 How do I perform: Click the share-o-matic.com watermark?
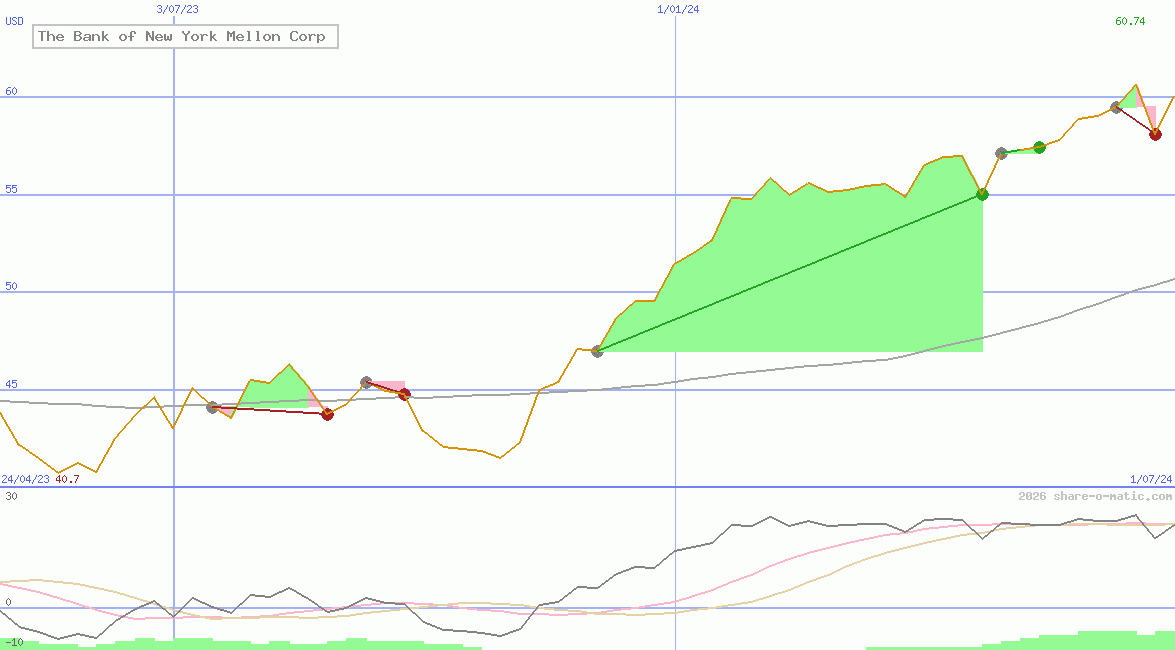tap(1095, 496)
